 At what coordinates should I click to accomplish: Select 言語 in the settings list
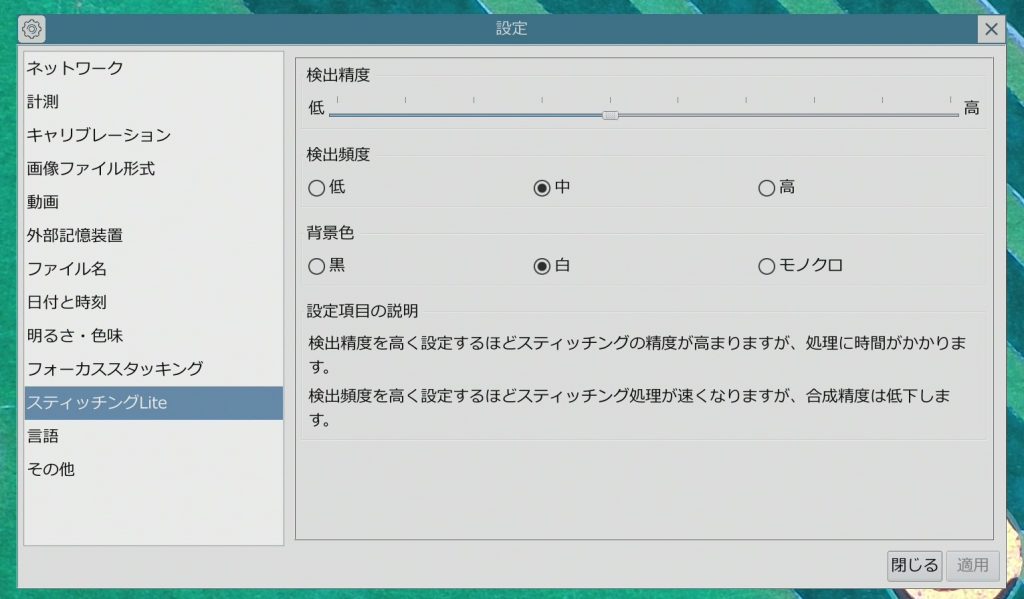coord(43,436)
